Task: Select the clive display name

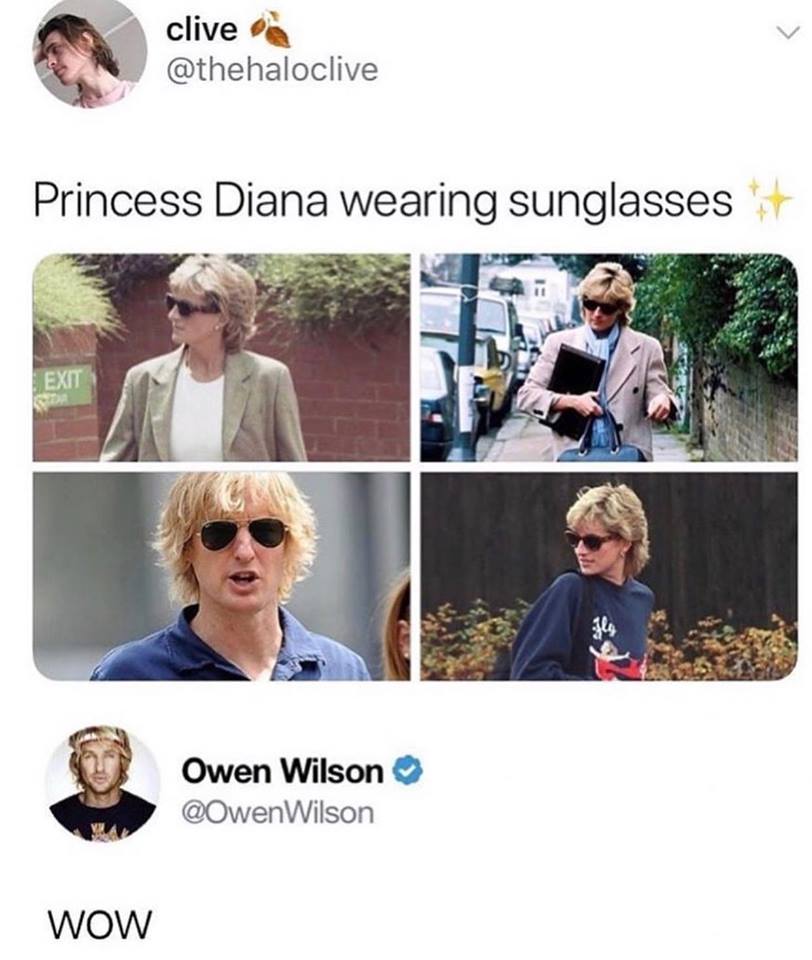Action: 201,29
